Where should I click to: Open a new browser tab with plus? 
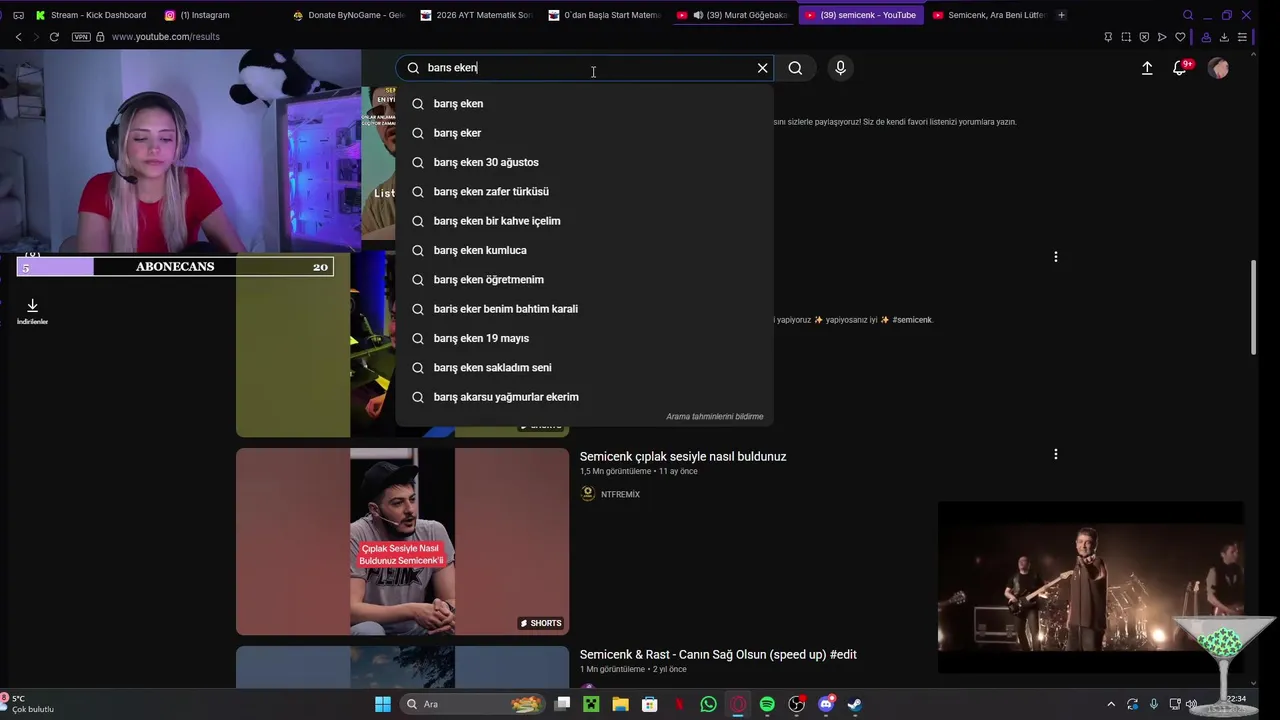pyautogui.click(x=1061, y=15)
